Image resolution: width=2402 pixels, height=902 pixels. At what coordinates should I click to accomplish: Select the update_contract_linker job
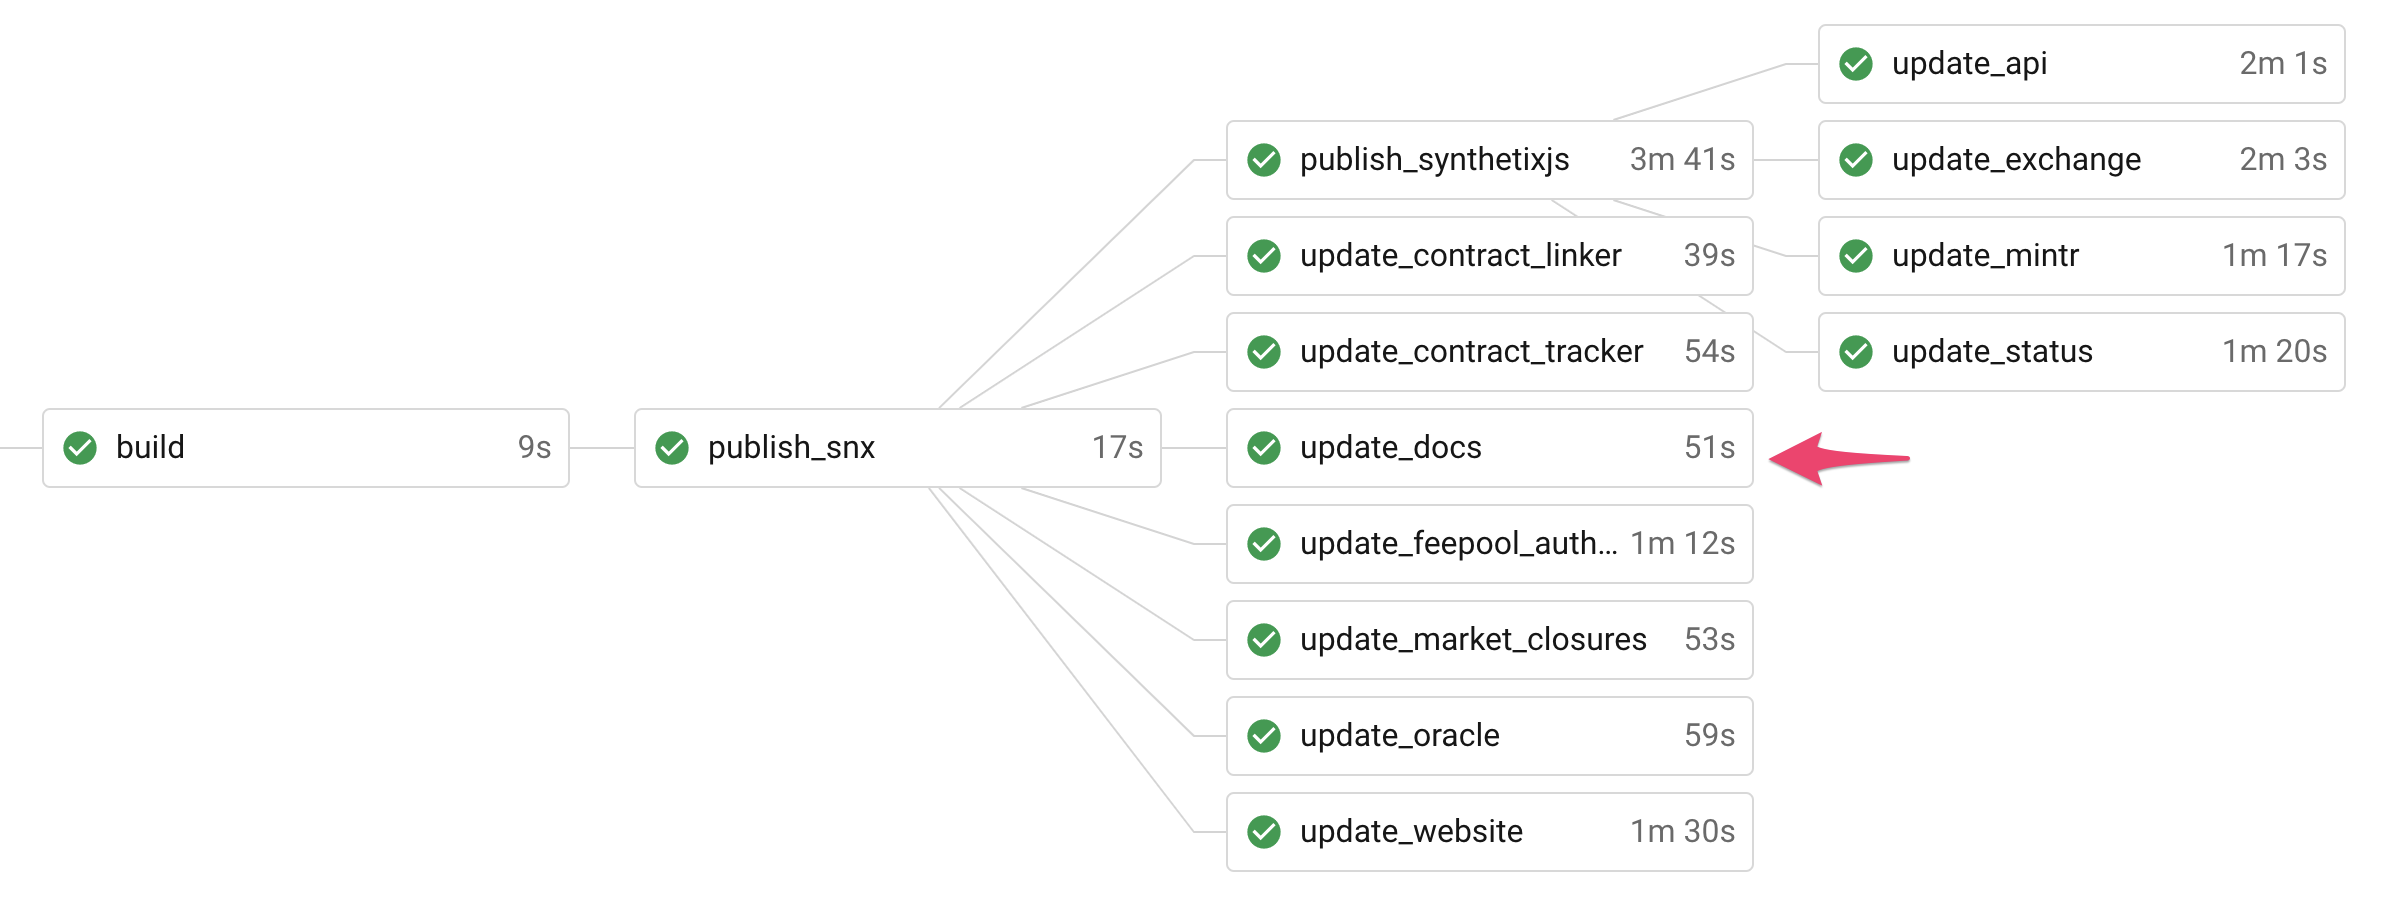[x=1490, y=256]
